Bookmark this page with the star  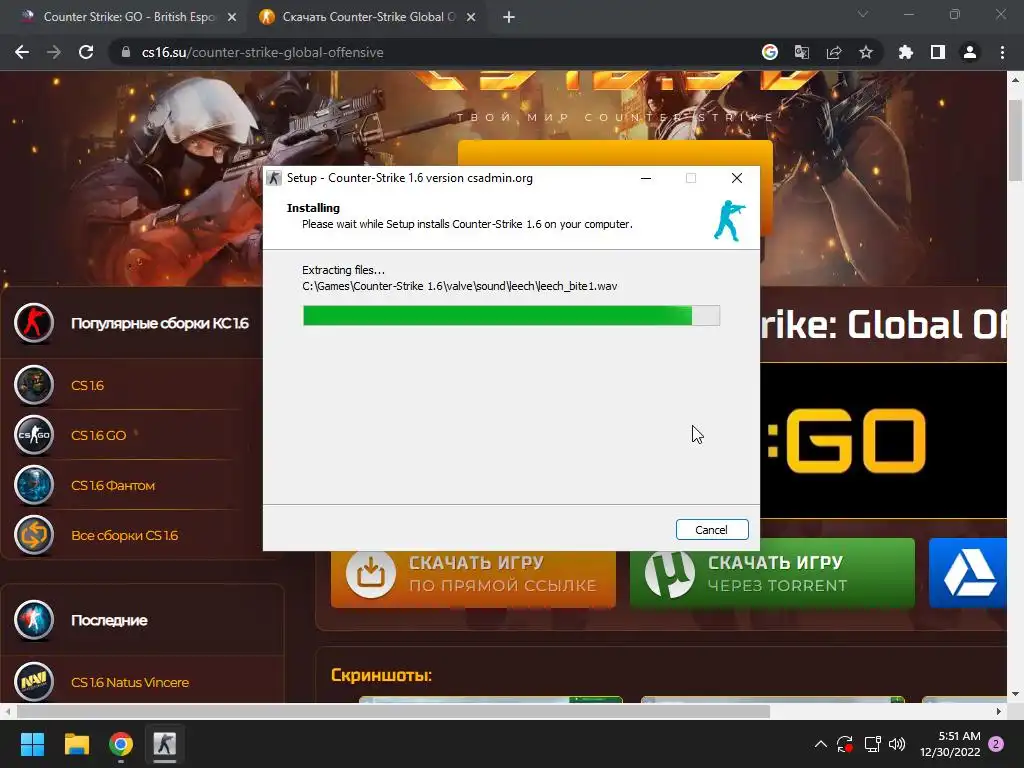(x=866, y=52)
